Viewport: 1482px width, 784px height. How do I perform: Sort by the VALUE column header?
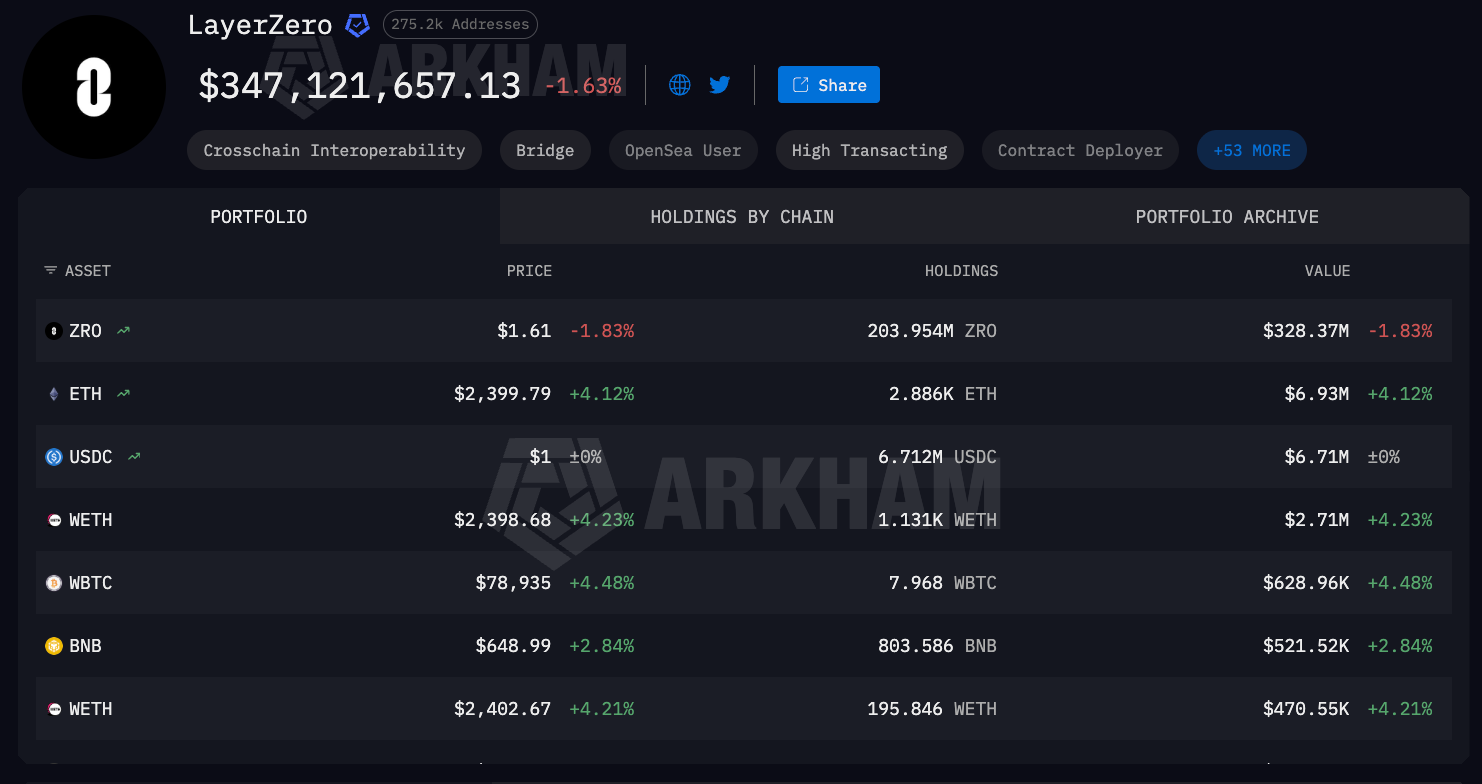tap(1327, 271)
